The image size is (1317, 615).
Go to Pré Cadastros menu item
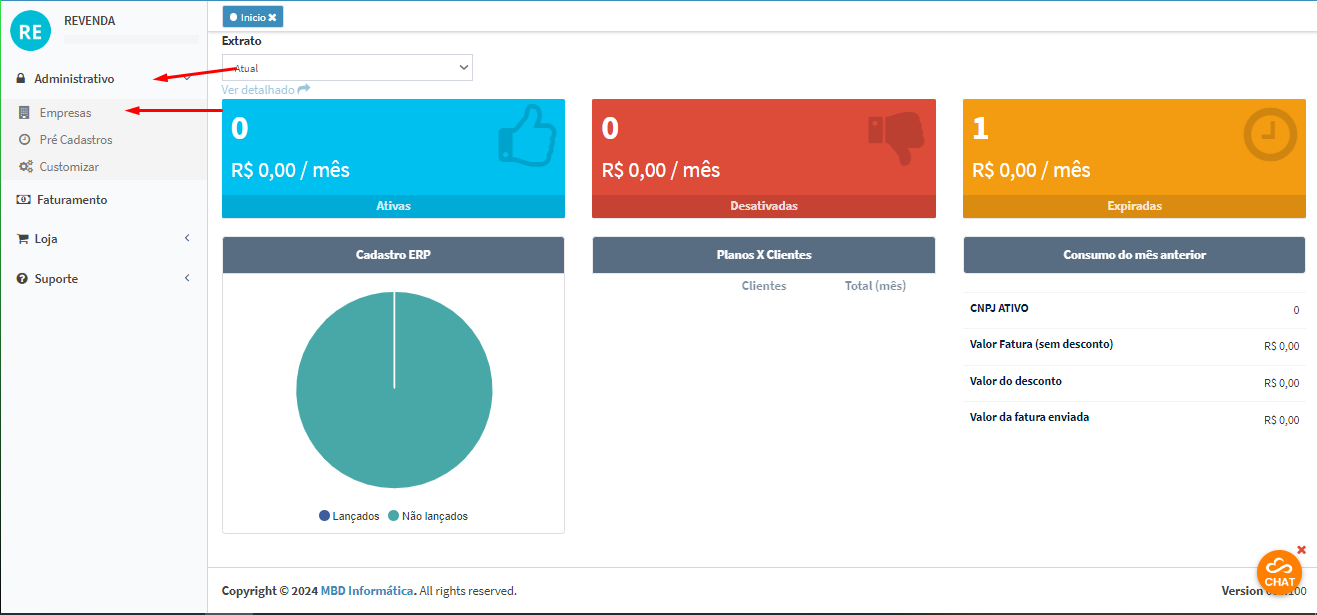coord(75,140)
